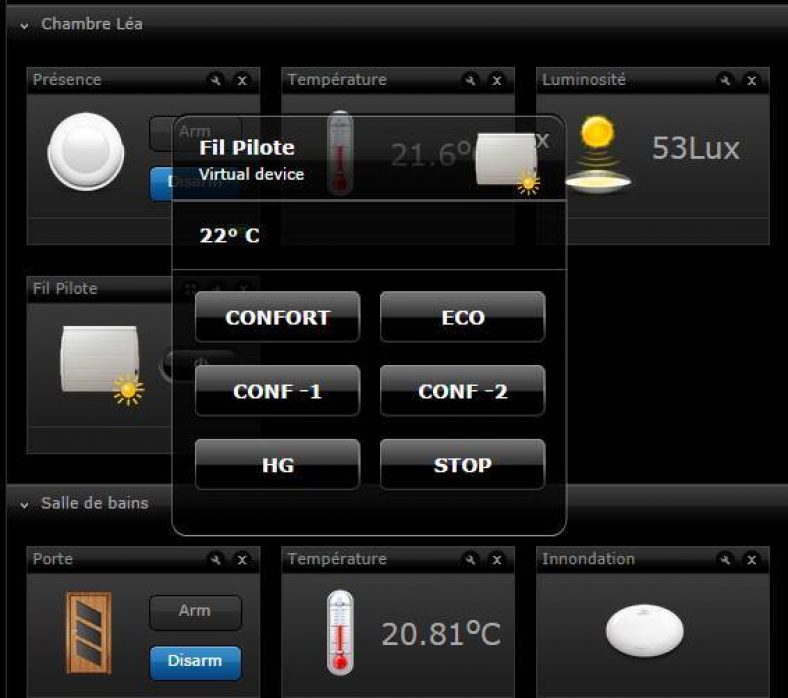788x698 pixels.
Task: Click the flood sensor icon in Innondation
Action: coord(645,630)
